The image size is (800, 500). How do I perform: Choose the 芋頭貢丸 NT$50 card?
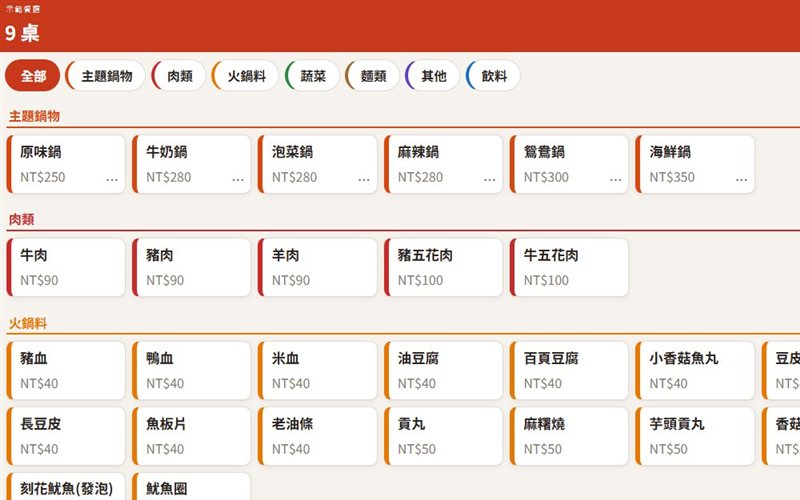695,436
